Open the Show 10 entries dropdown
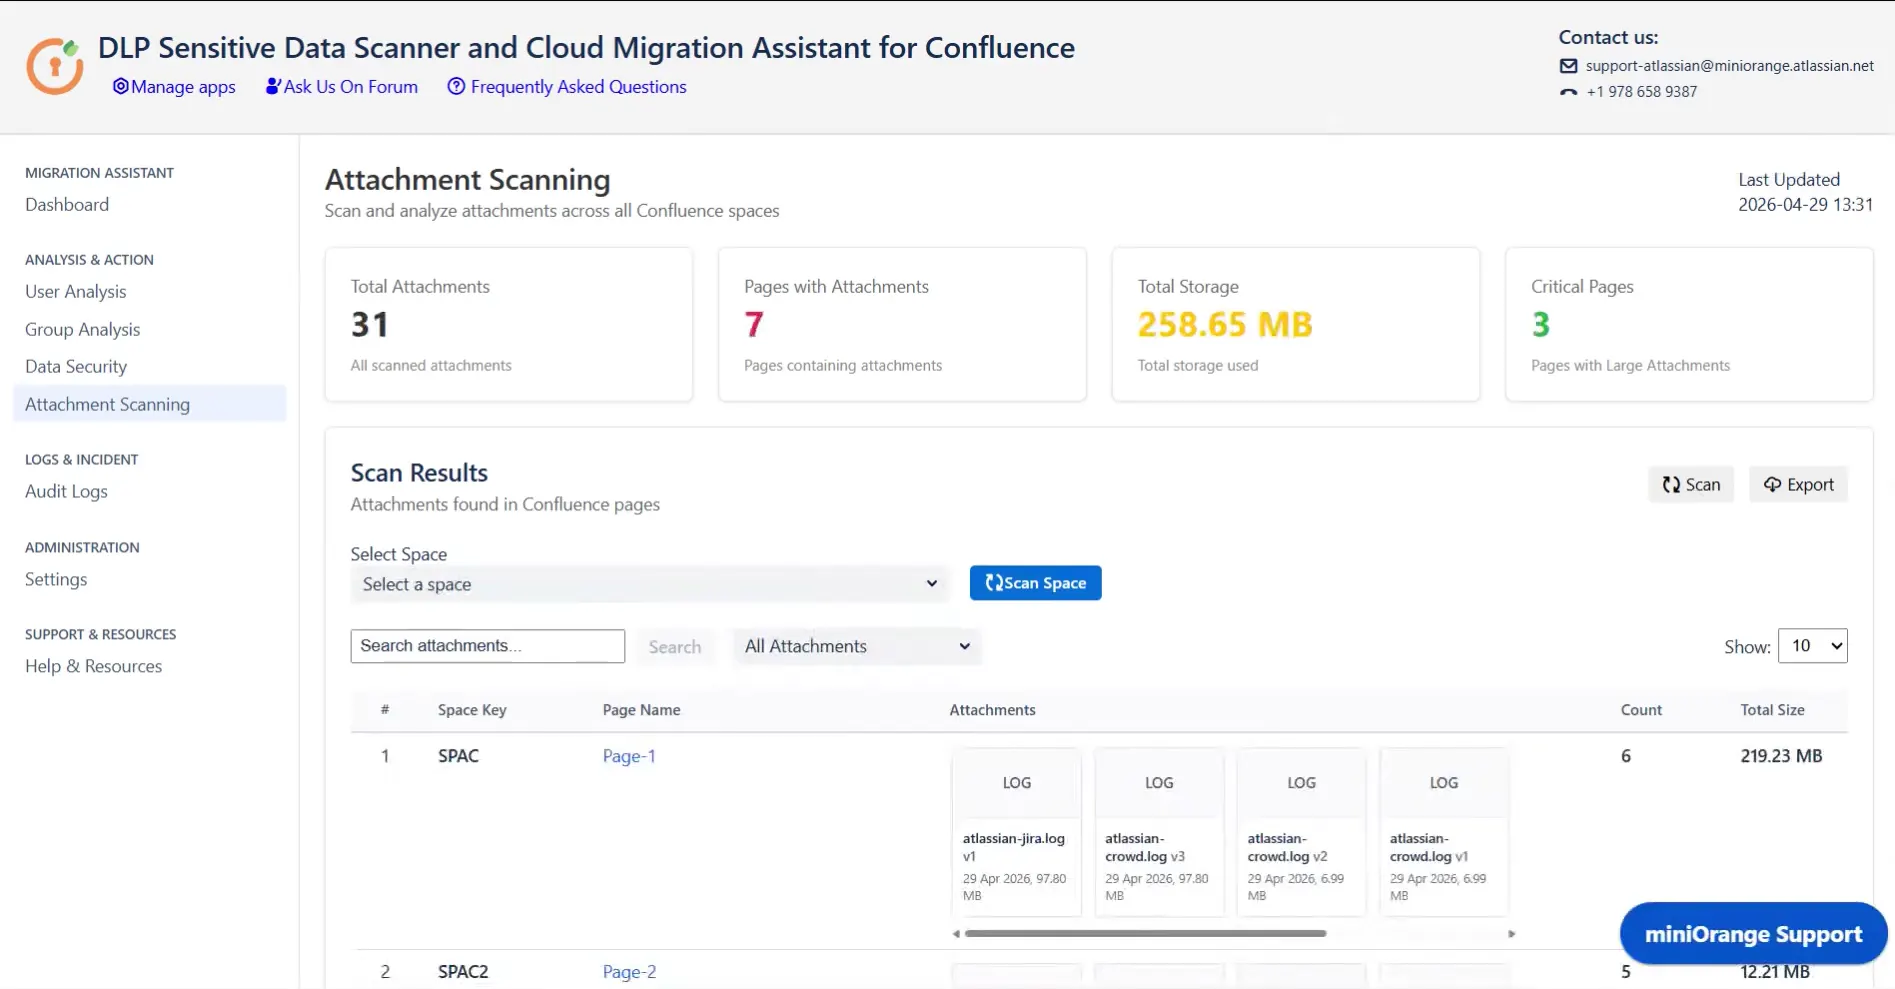Screen dimensions: 1895x989 coord(1813,646)
